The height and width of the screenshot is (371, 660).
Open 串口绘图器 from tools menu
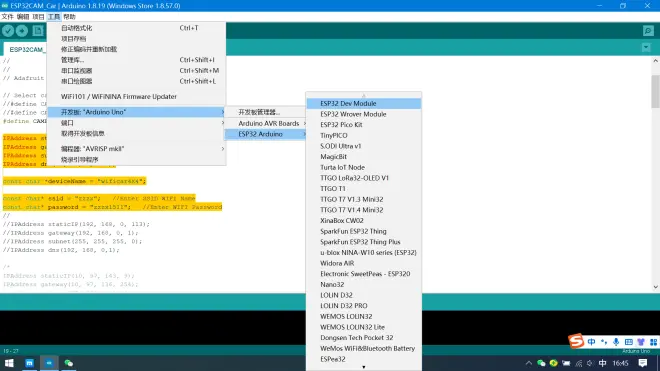[x=136, y=81]
